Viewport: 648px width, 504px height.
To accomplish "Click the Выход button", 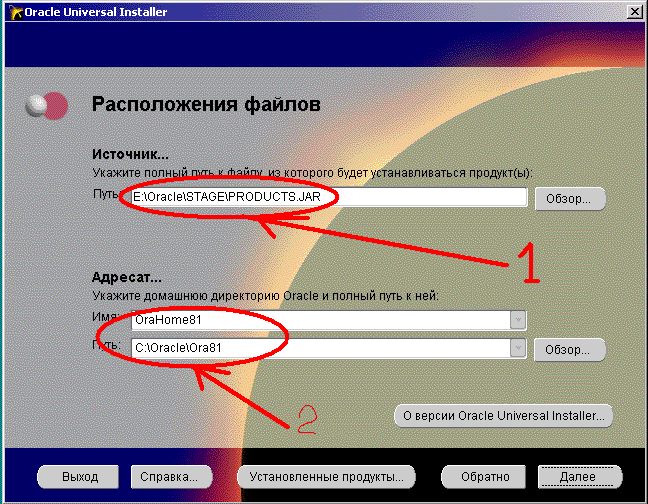I will click(79, 477).
